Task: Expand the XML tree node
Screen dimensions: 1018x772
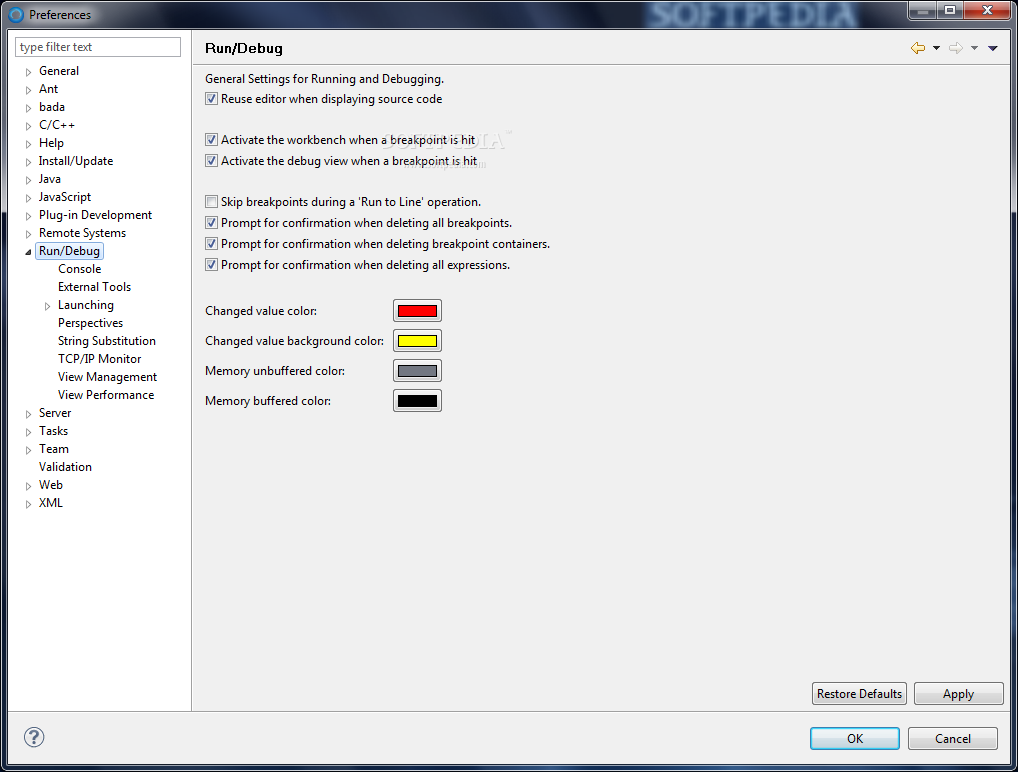Action: pyautogui.click(x=28, y=504)
